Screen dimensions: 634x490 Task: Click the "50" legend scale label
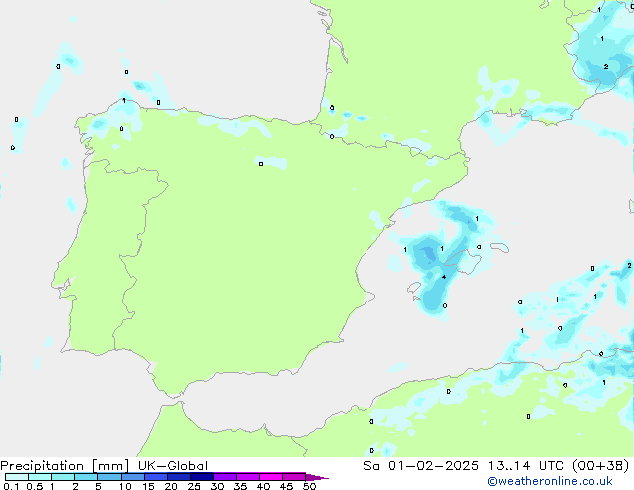pos(309,486)
